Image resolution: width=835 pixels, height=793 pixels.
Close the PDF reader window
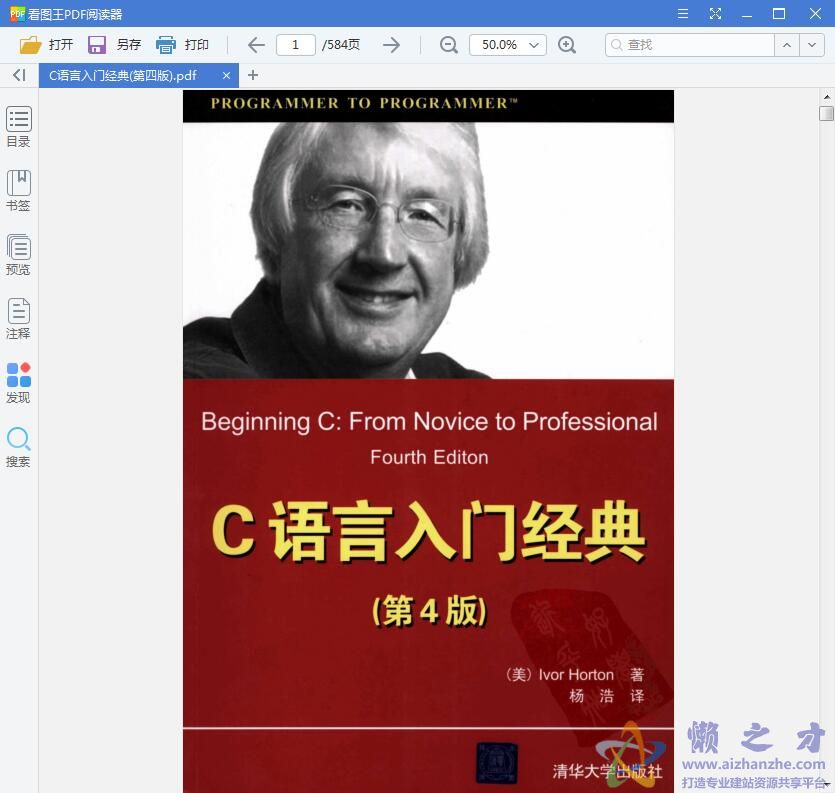coord(815,13)
